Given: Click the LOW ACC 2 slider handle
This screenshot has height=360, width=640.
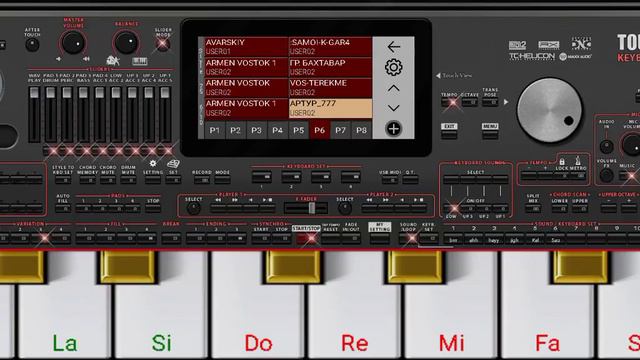Looking at the screenshot, I should click(116, 93).
